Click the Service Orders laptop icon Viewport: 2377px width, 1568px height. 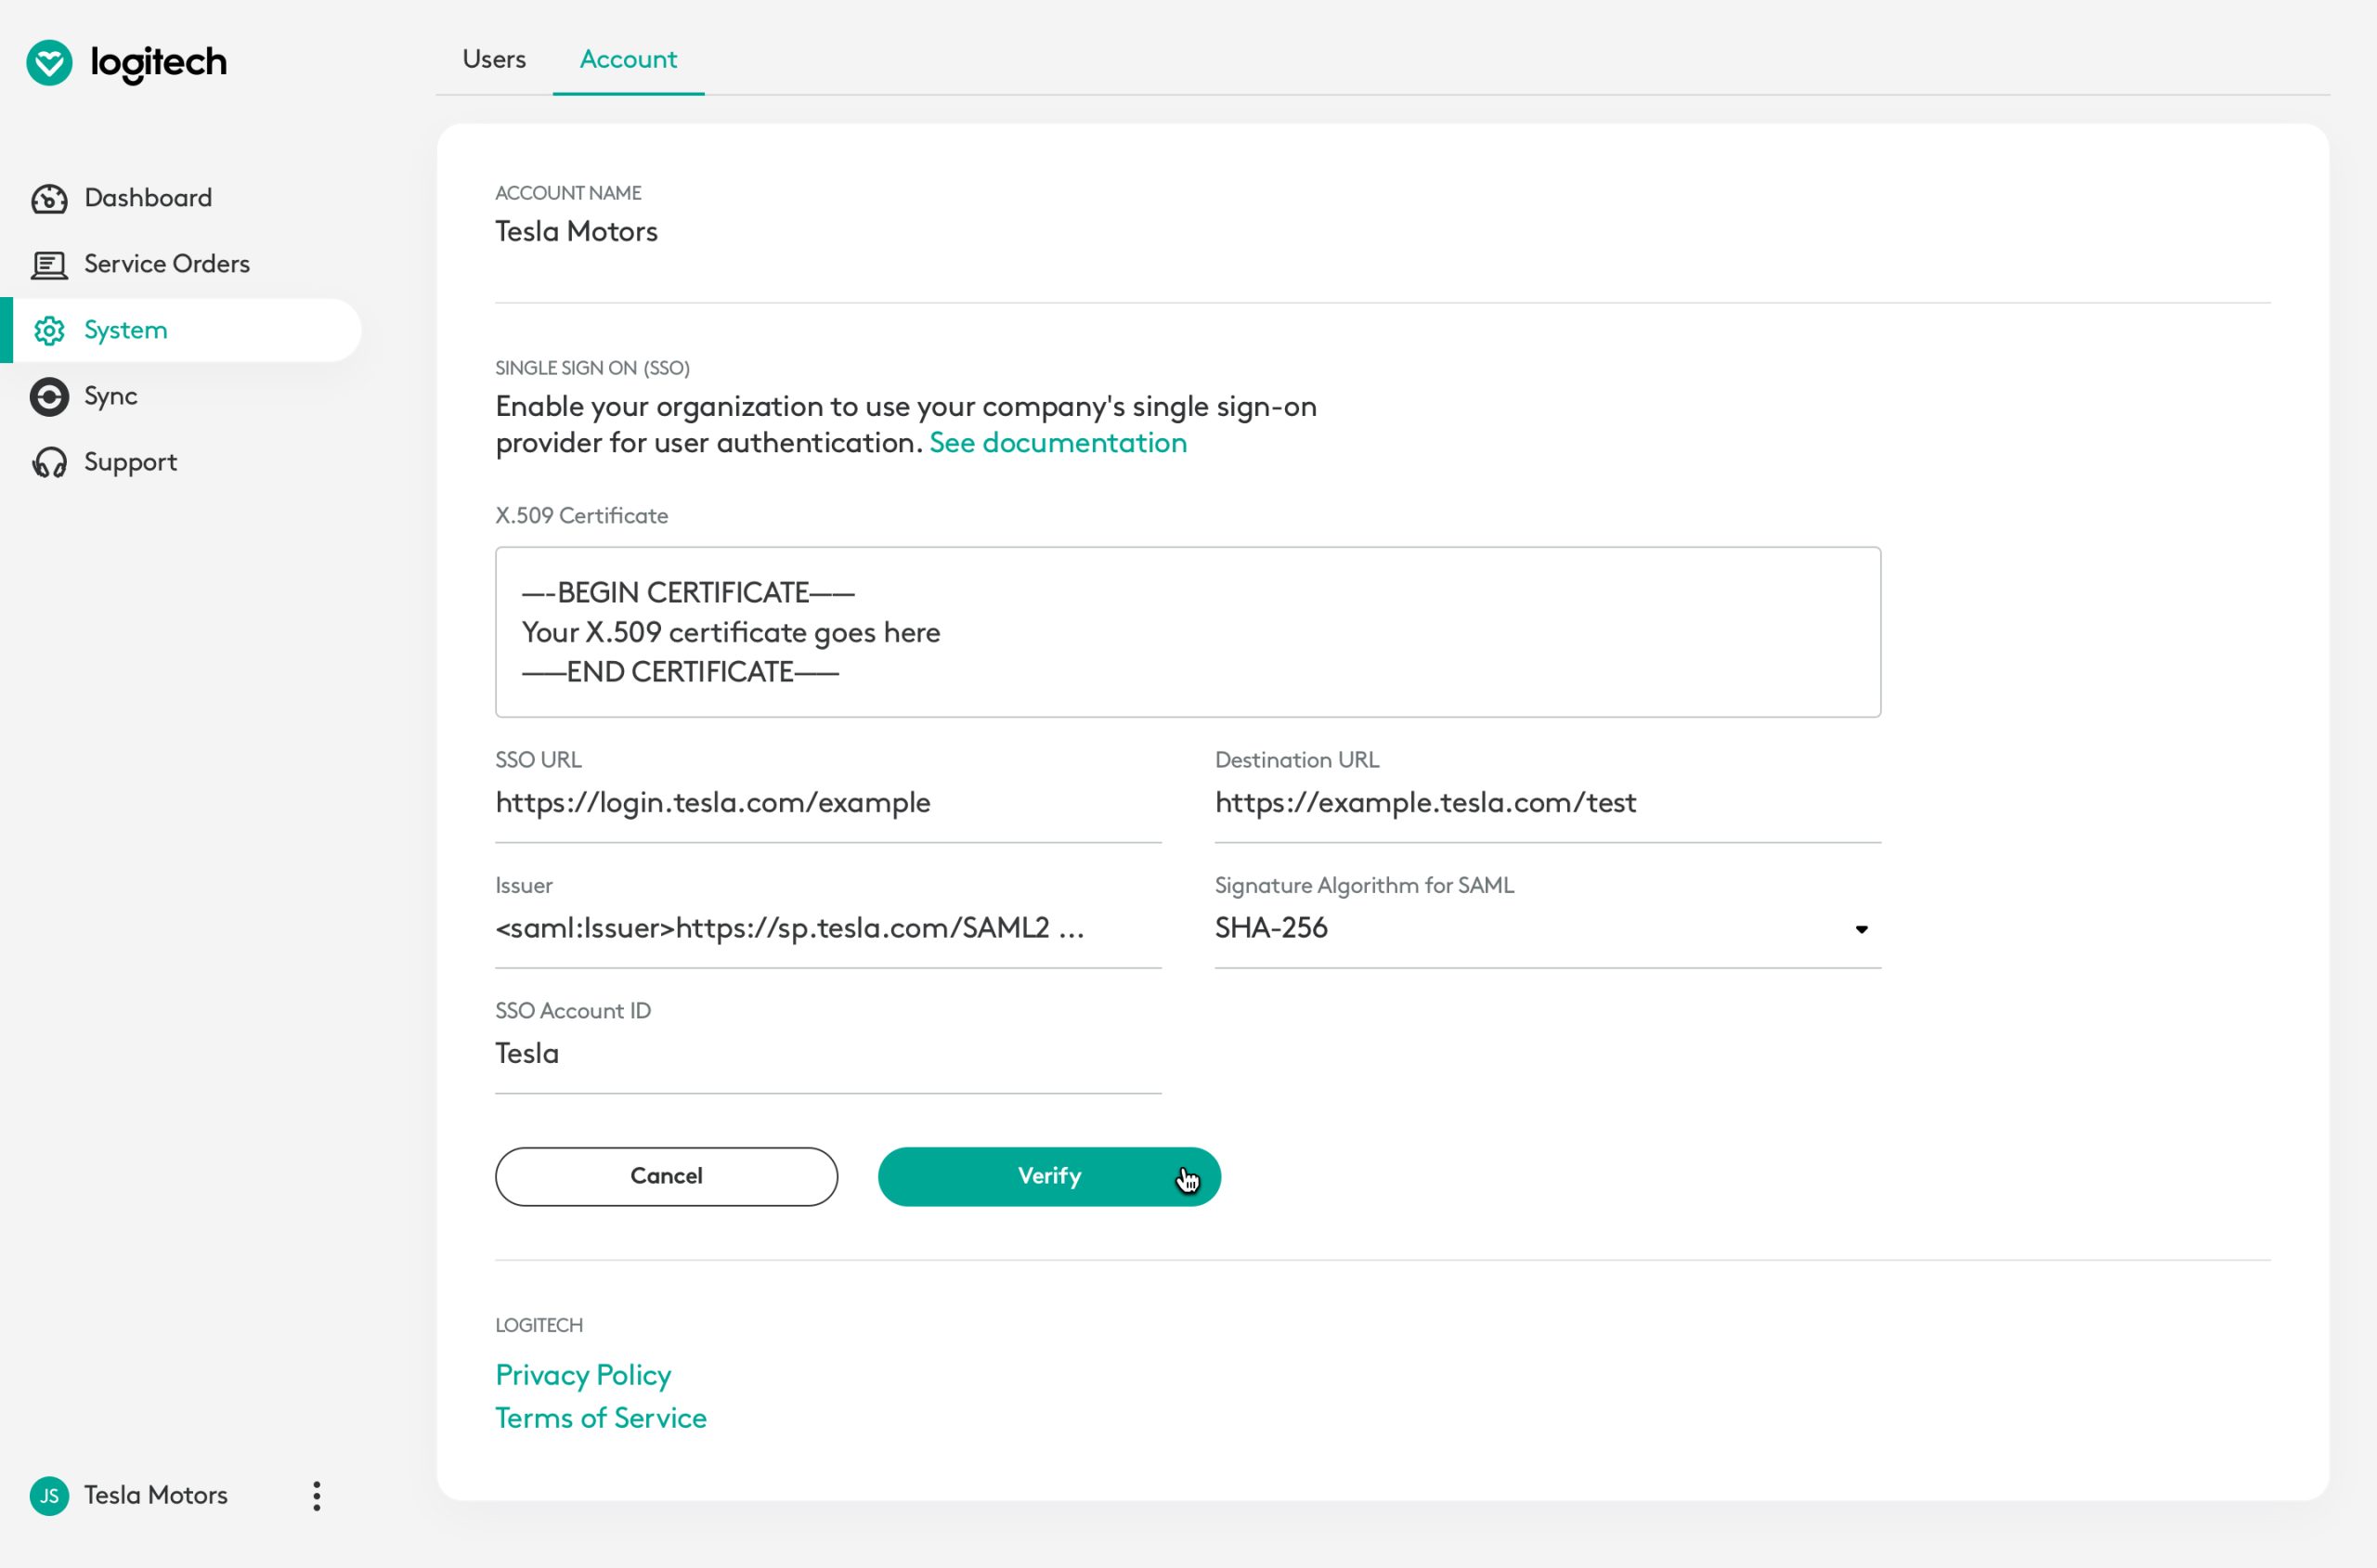coord(49,265)
